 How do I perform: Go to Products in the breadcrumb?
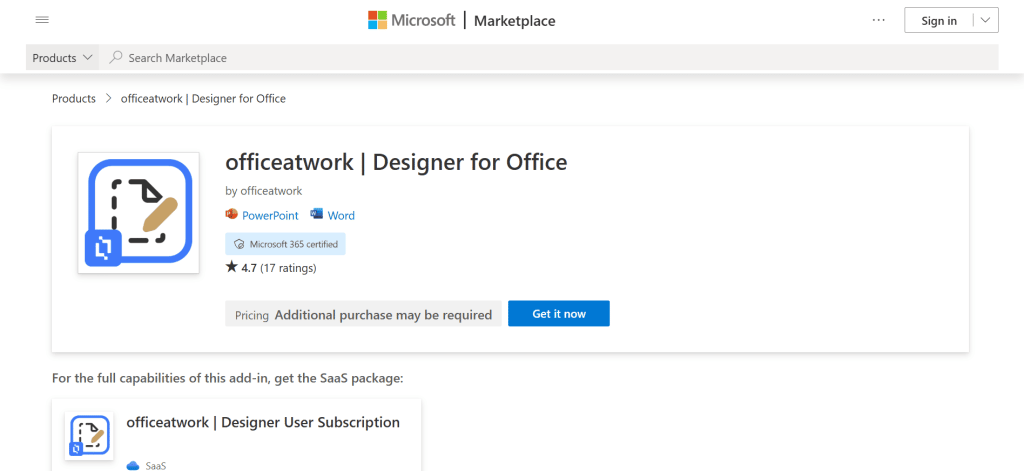(x=74, y=99)
